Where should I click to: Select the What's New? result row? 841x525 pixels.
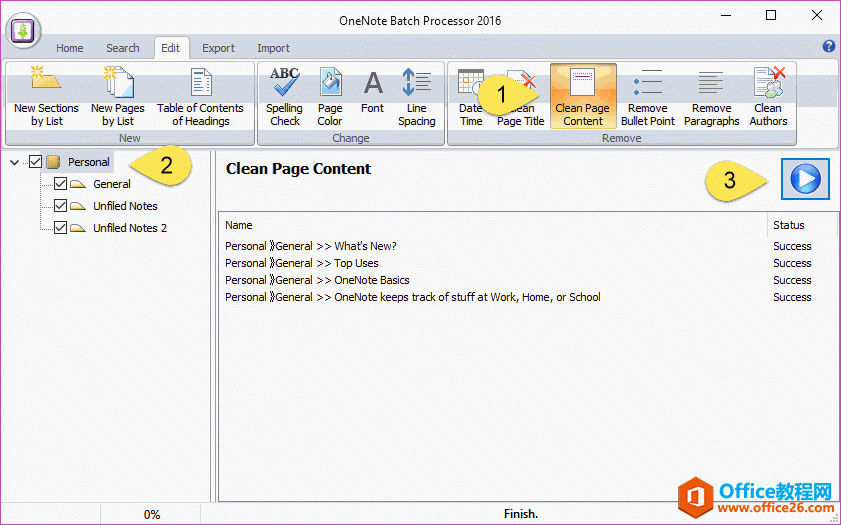(528, 246)
